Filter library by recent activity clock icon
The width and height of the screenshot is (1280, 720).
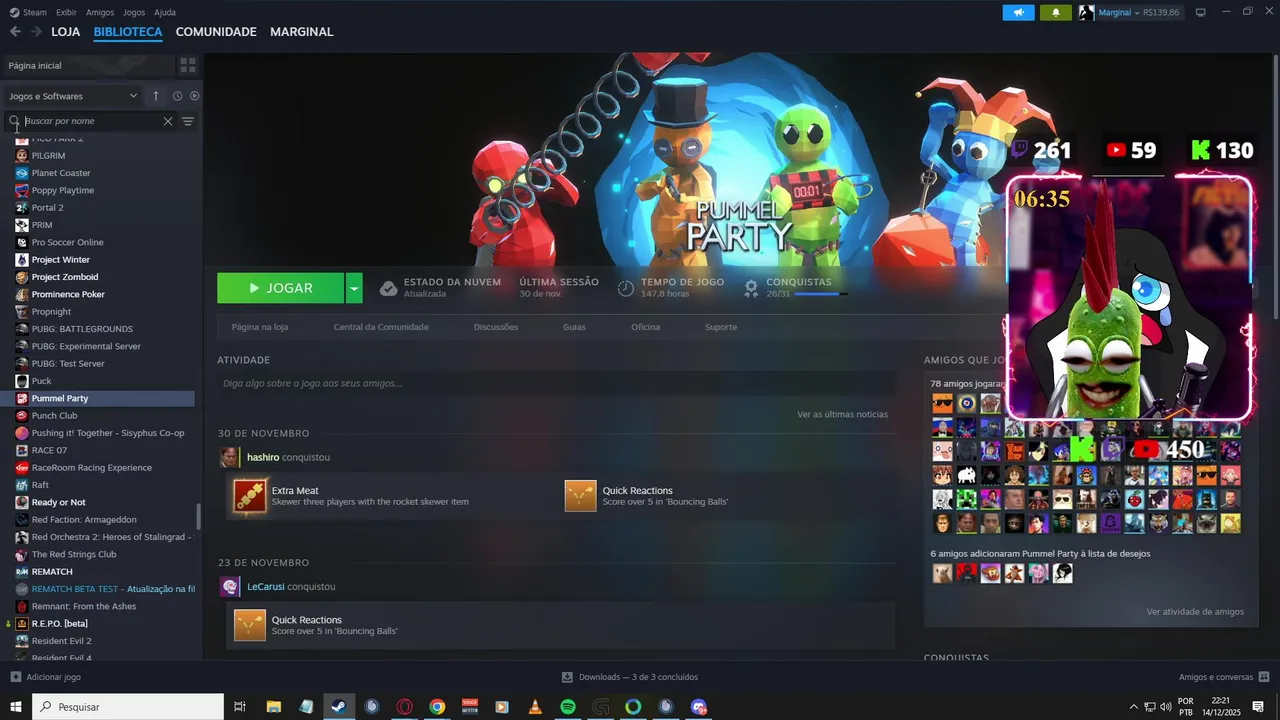pyautogui.click(x=177, y=96)
